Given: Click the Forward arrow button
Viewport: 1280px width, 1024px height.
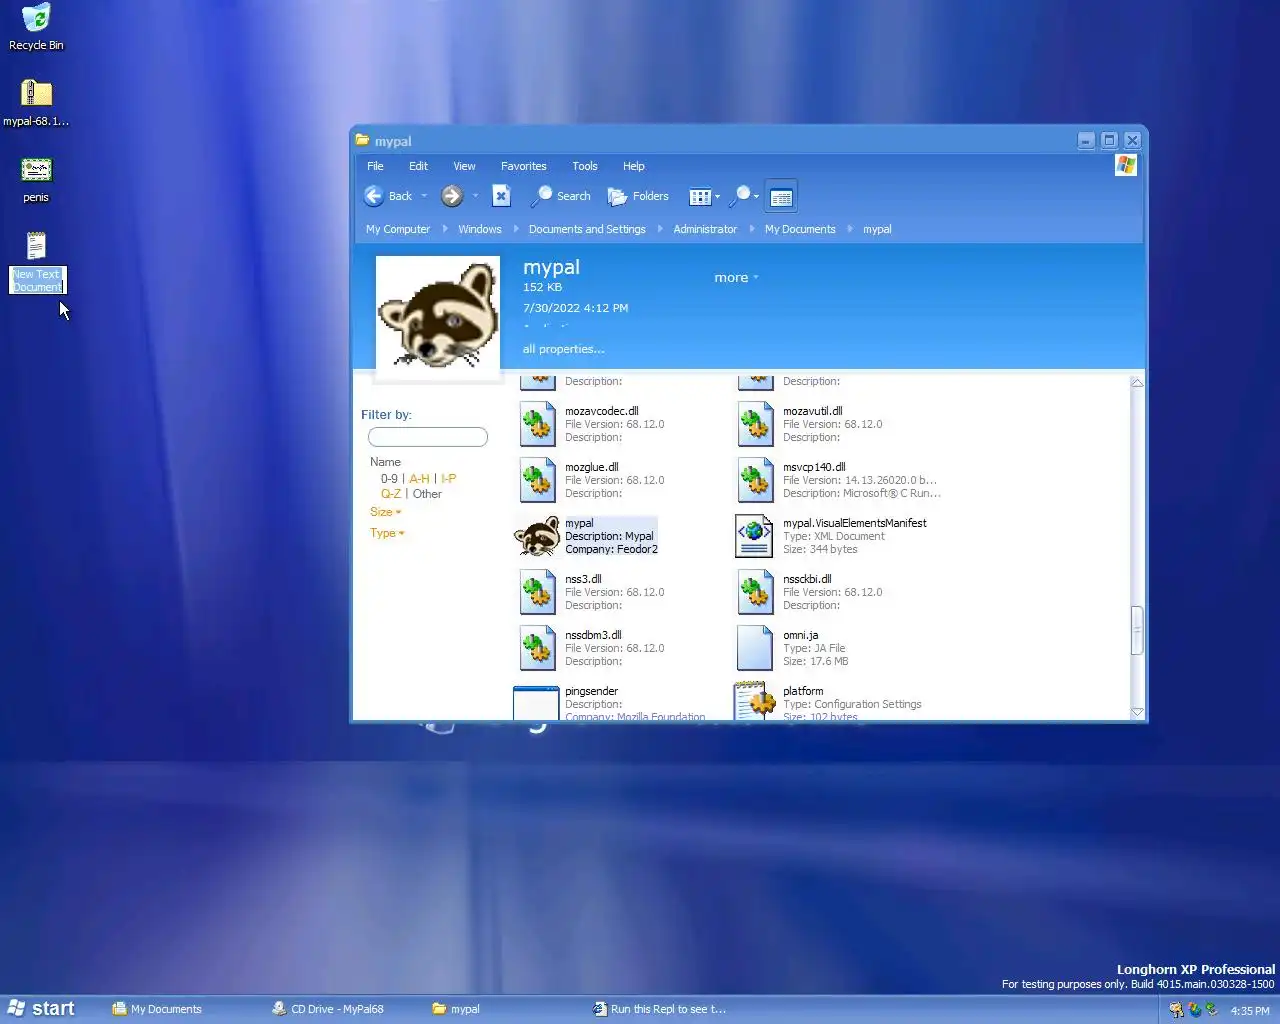Looking at the screenshot, I should 452,196.
